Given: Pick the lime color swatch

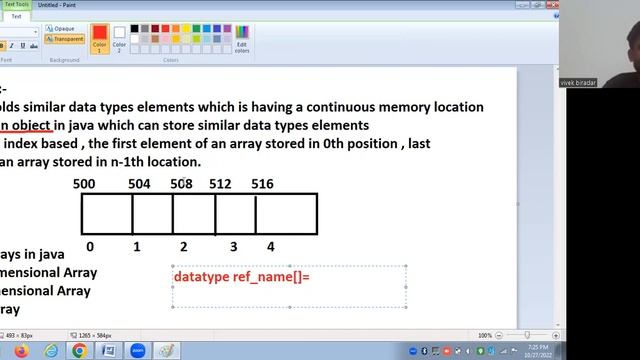Looking at the screenshot, I should click(x=196, y=39).
